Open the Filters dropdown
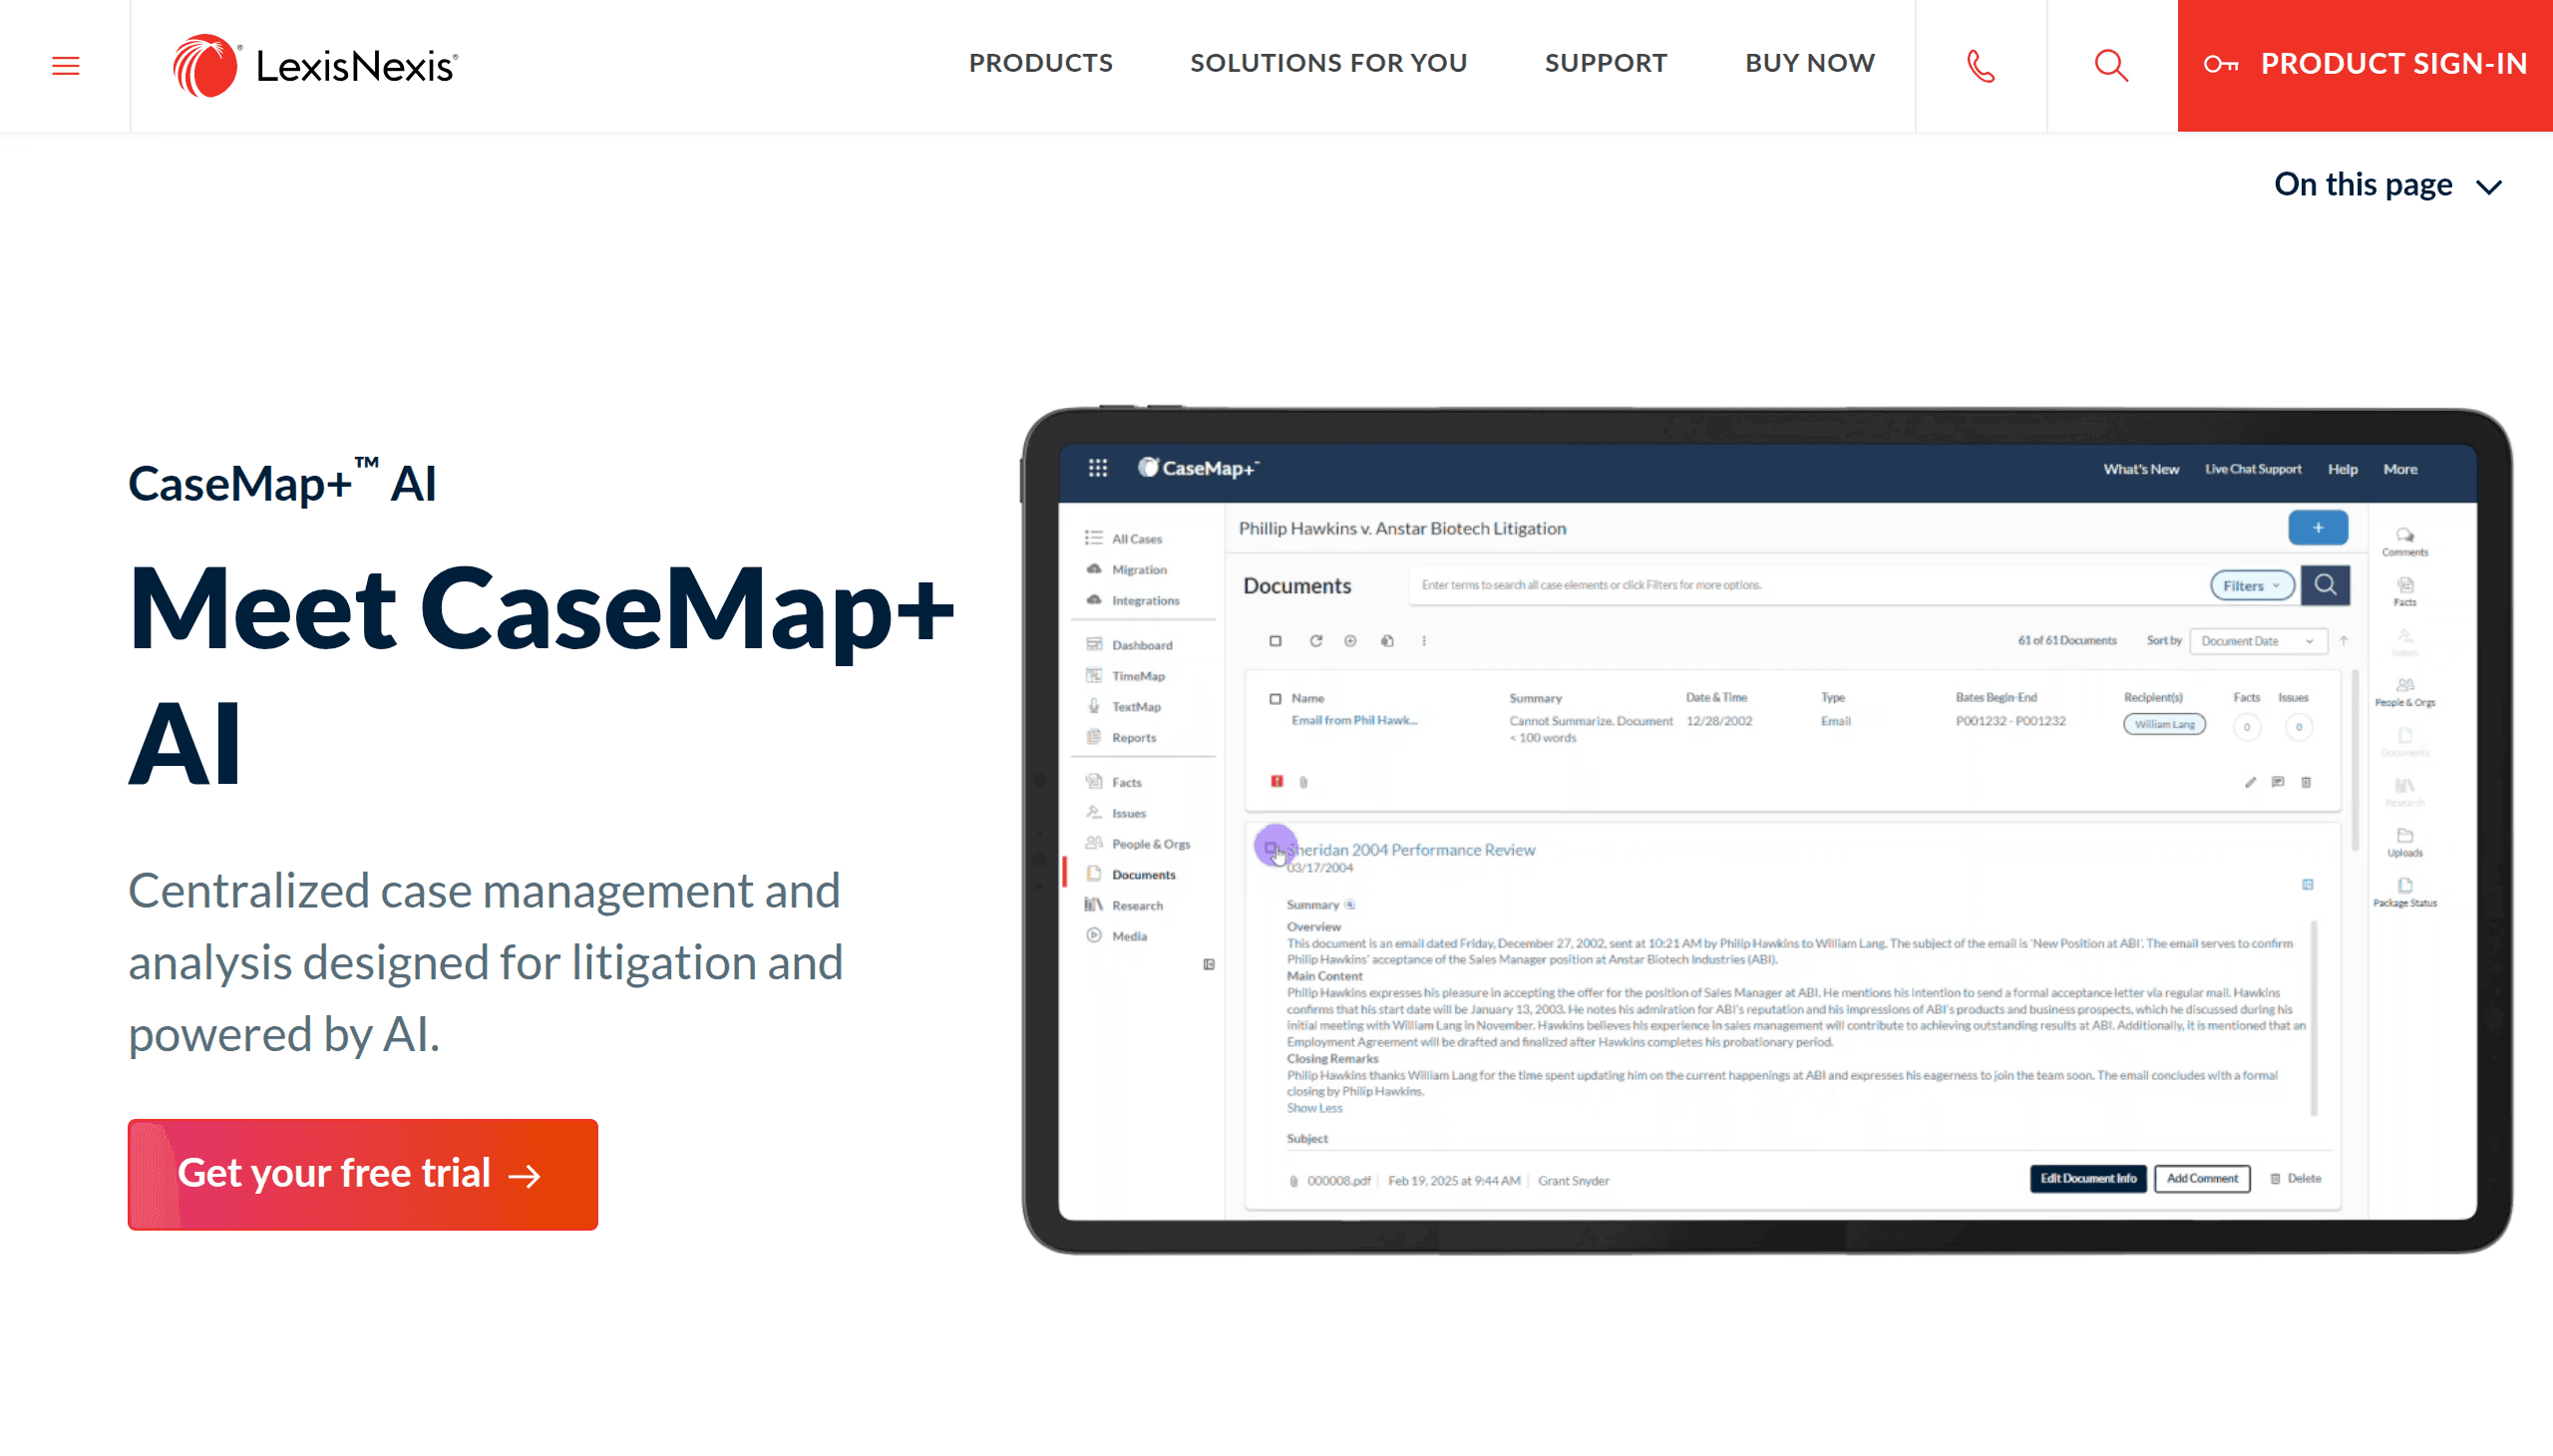The width and height of the screenshot is (2553, 1456). tap(2250, 586)
